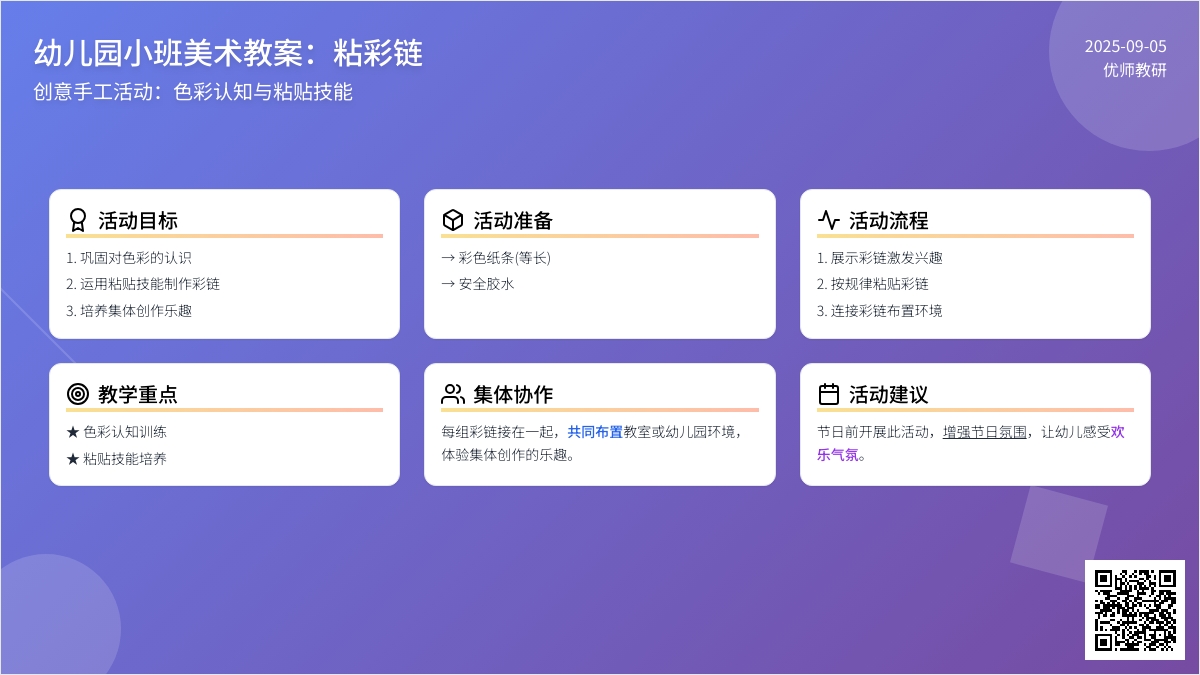Click the heading 活动准备
Image resolution: width=1200 pixels, height=675 pixels.
tap(513, 220)
